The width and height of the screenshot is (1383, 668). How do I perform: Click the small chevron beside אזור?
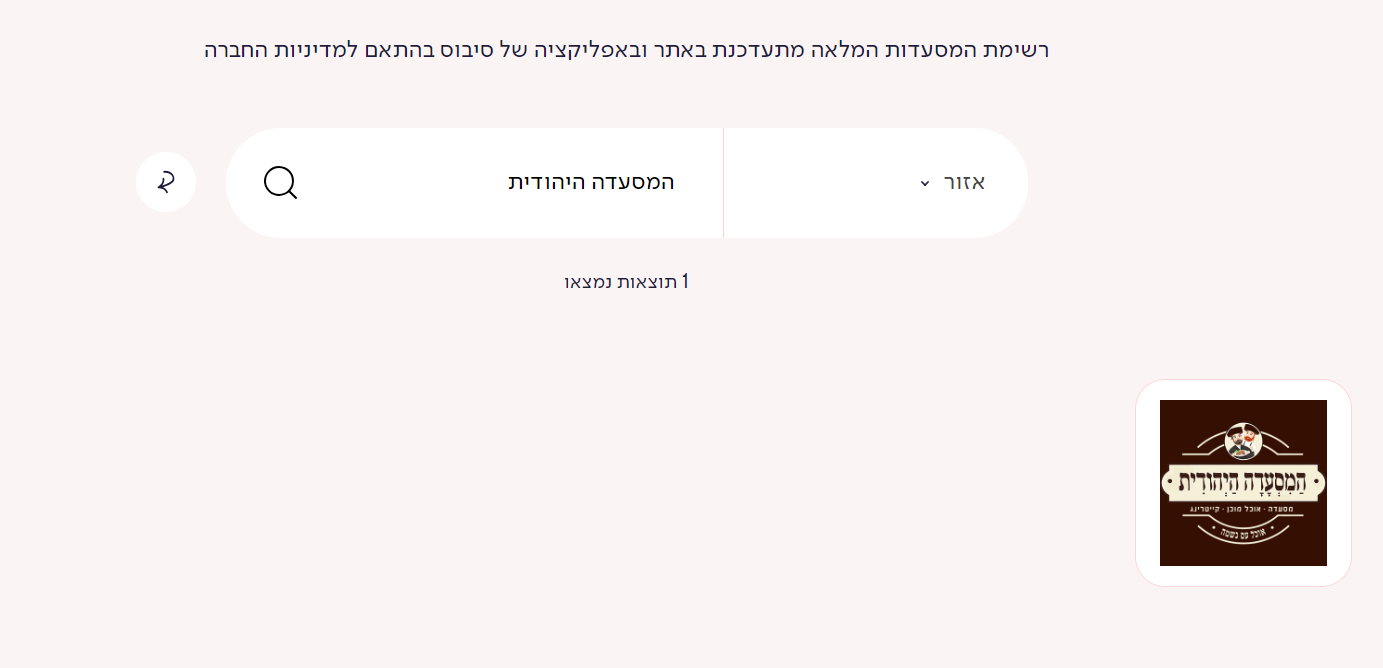925,184
